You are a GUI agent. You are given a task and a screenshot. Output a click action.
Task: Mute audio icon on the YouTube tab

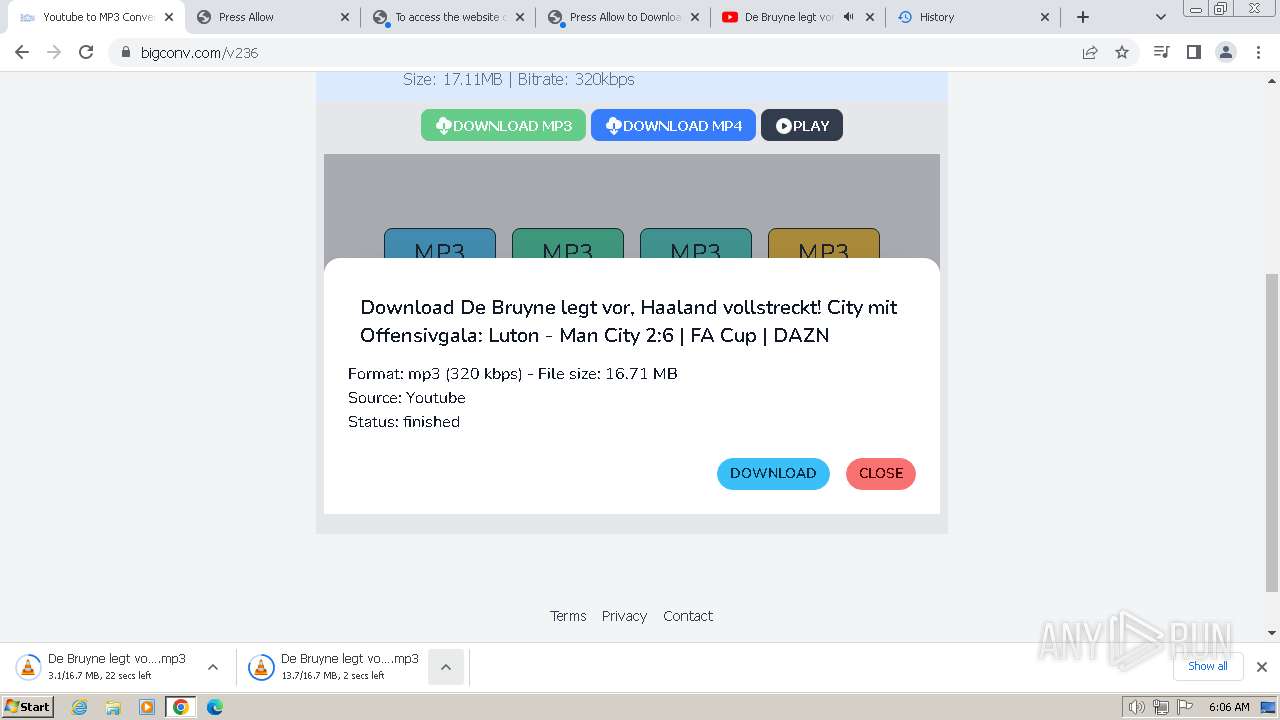pyautogui.click(x=848, y=17)
